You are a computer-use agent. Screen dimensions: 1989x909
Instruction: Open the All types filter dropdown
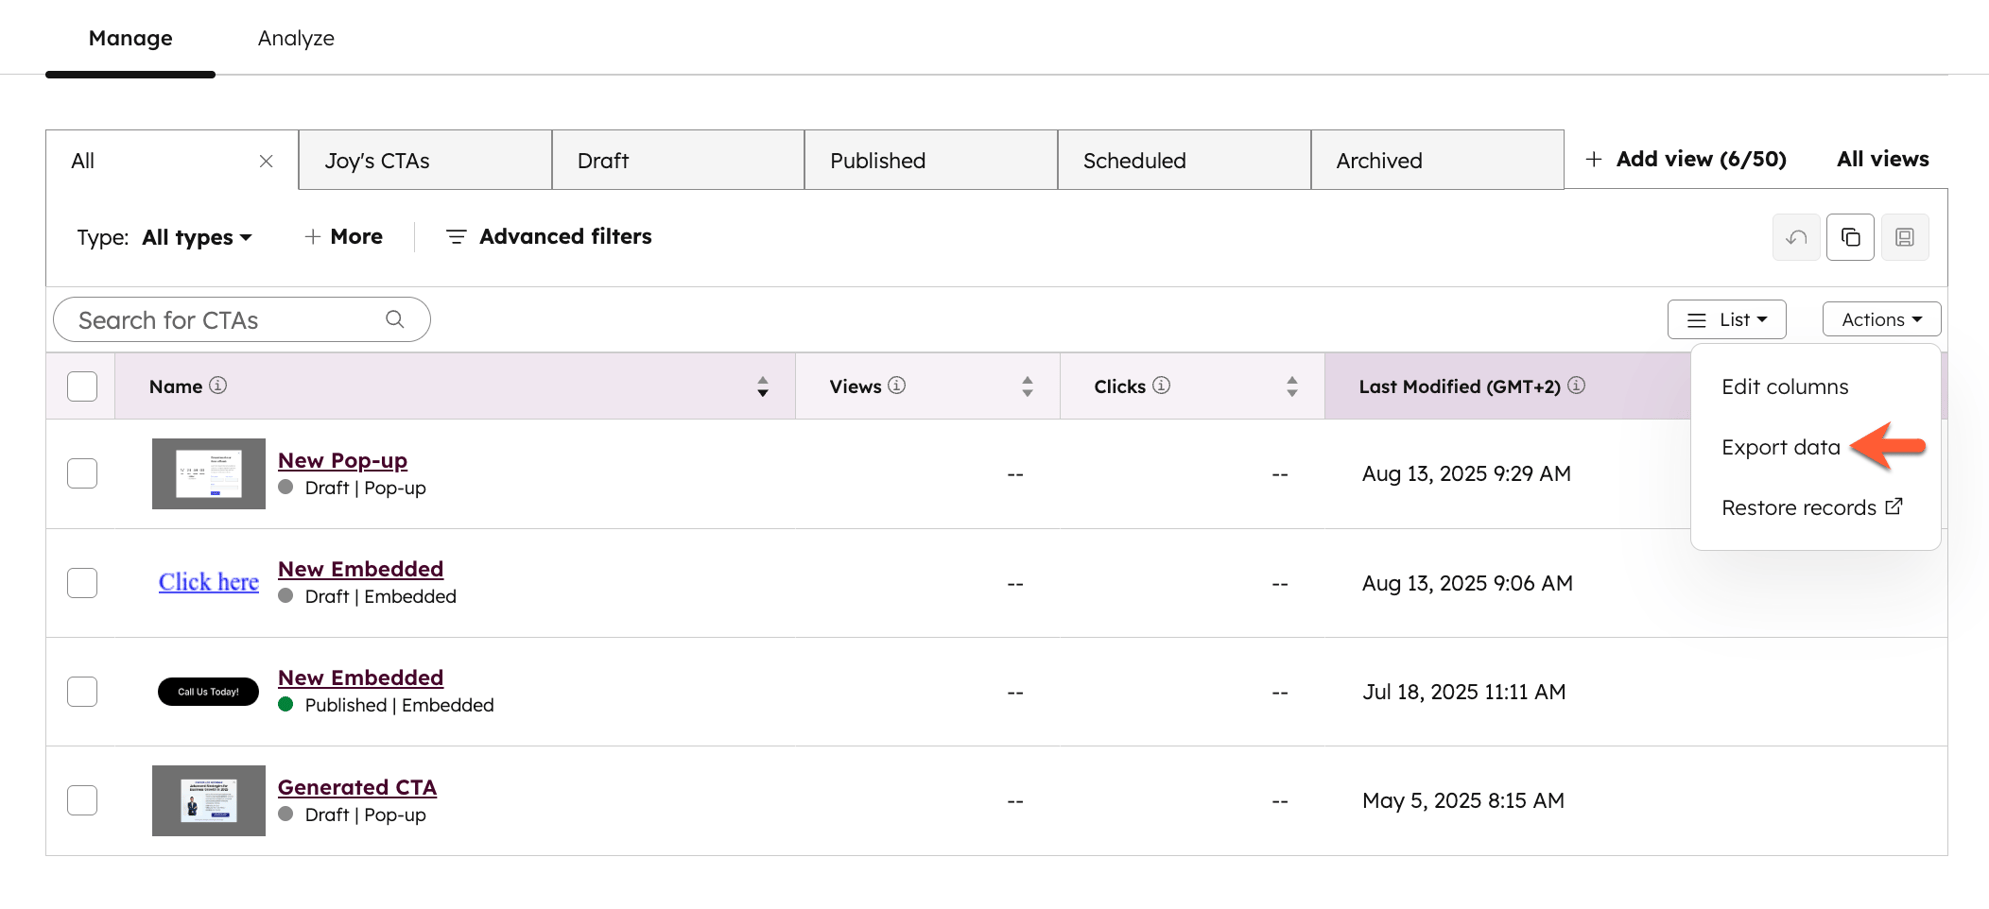click(197, 237)
